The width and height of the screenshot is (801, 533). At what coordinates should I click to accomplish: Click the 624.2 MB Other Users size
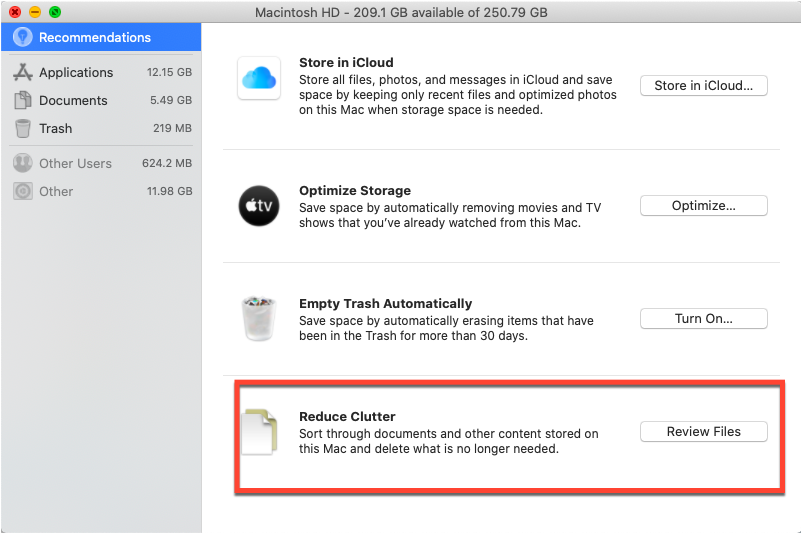click(167, 163)
